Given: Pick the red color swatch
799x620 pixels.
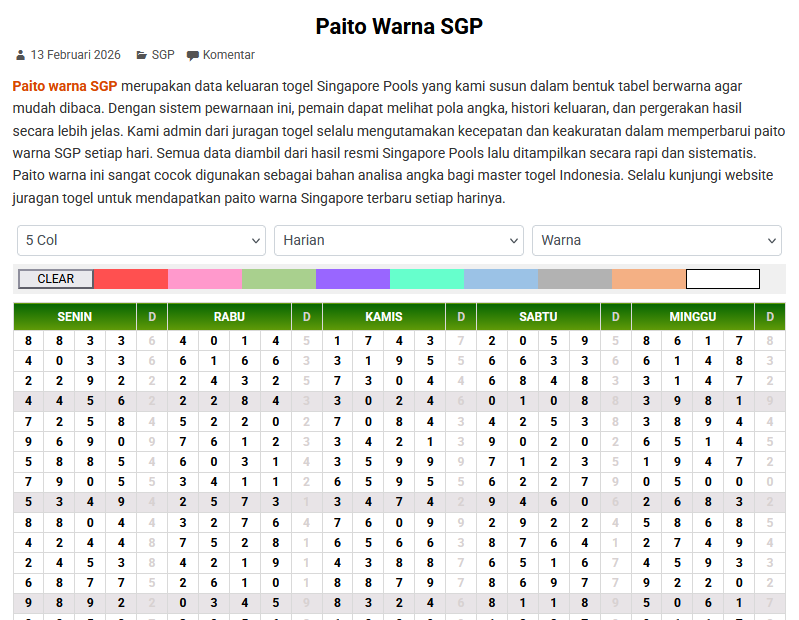Looking at the screenshot, I should (131, 279).
